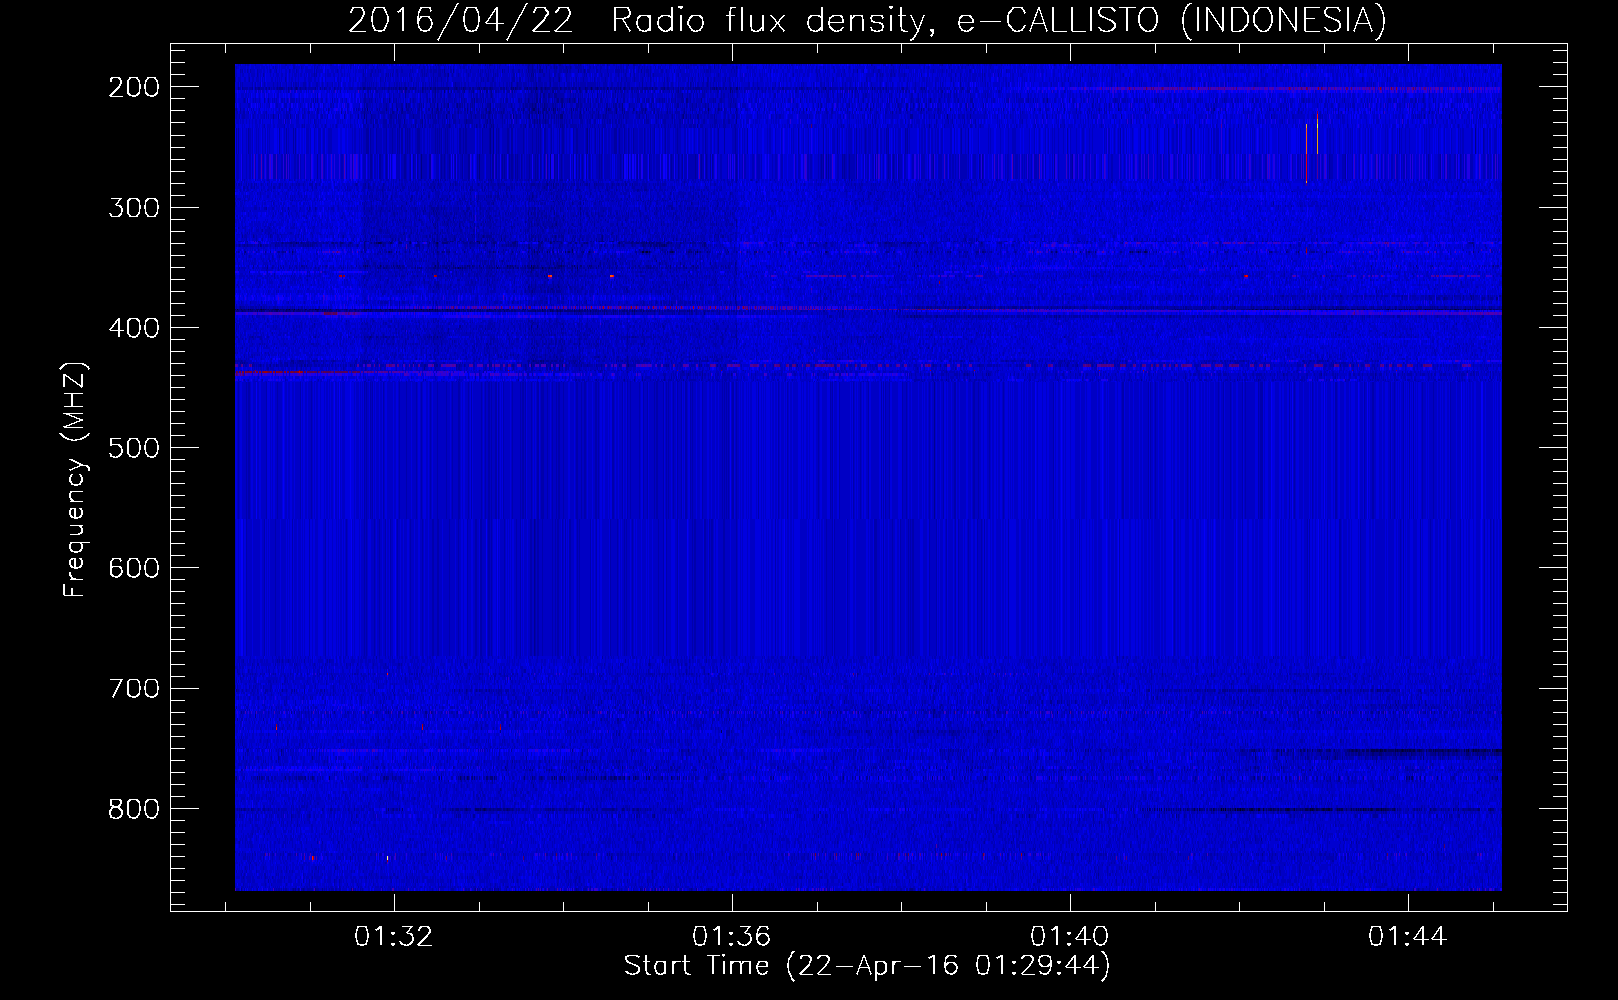Select the 'Frequency (MHZ)' y-axis label
Screen dimensions: 1618x1000
[75, 480]
